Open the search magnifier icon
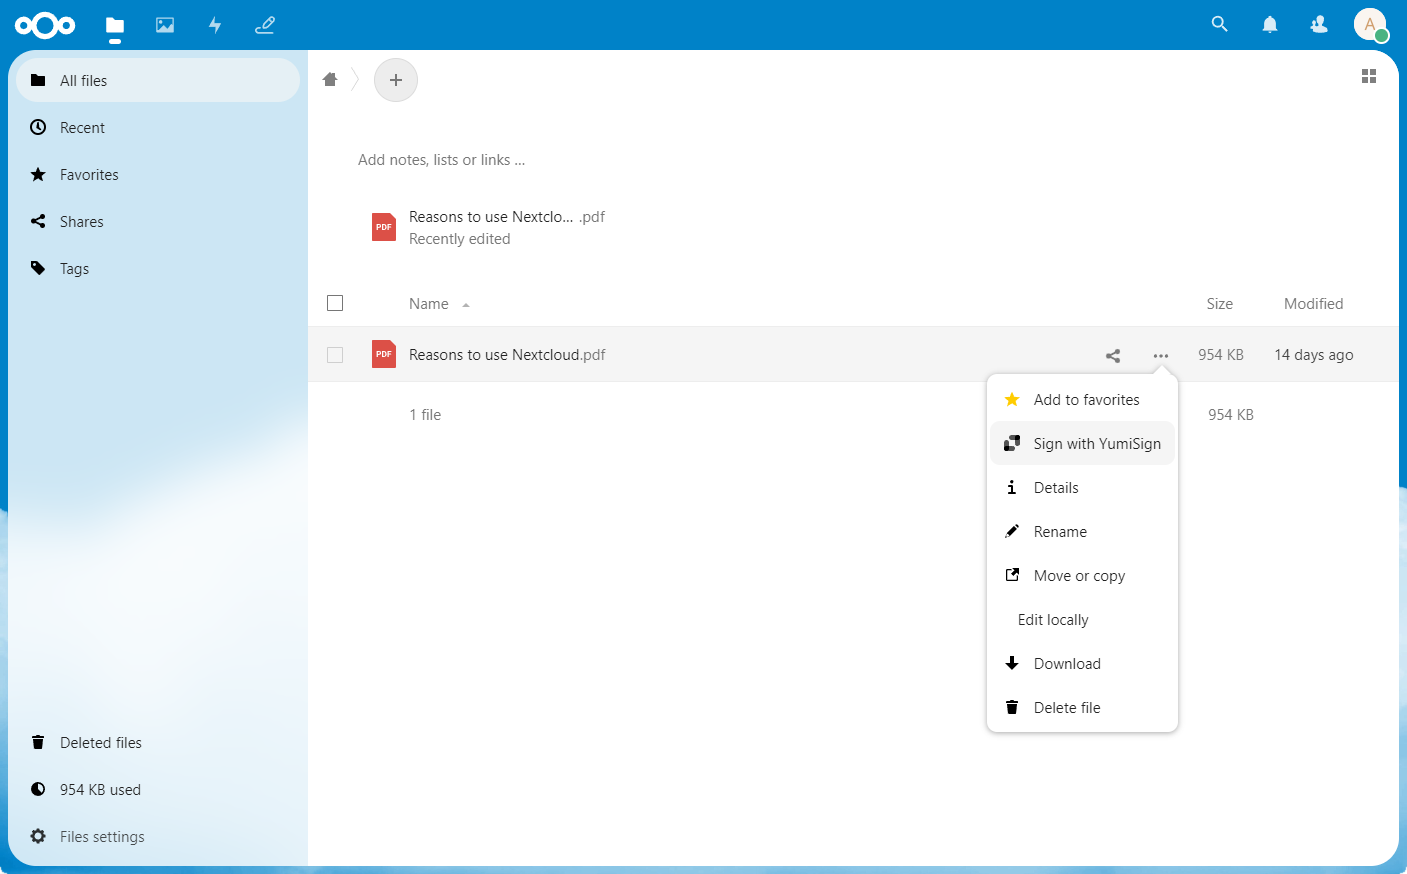Image resolution: width=1407 pixels, height=874 pixels. click(1219, 24)
